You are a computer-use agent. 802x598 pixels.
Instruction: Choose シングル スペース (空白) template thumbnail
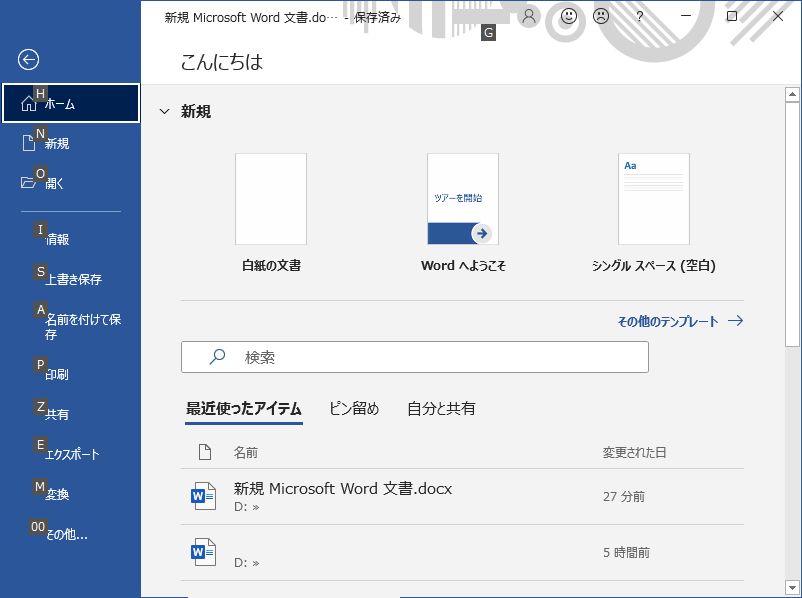pos(654,199)
